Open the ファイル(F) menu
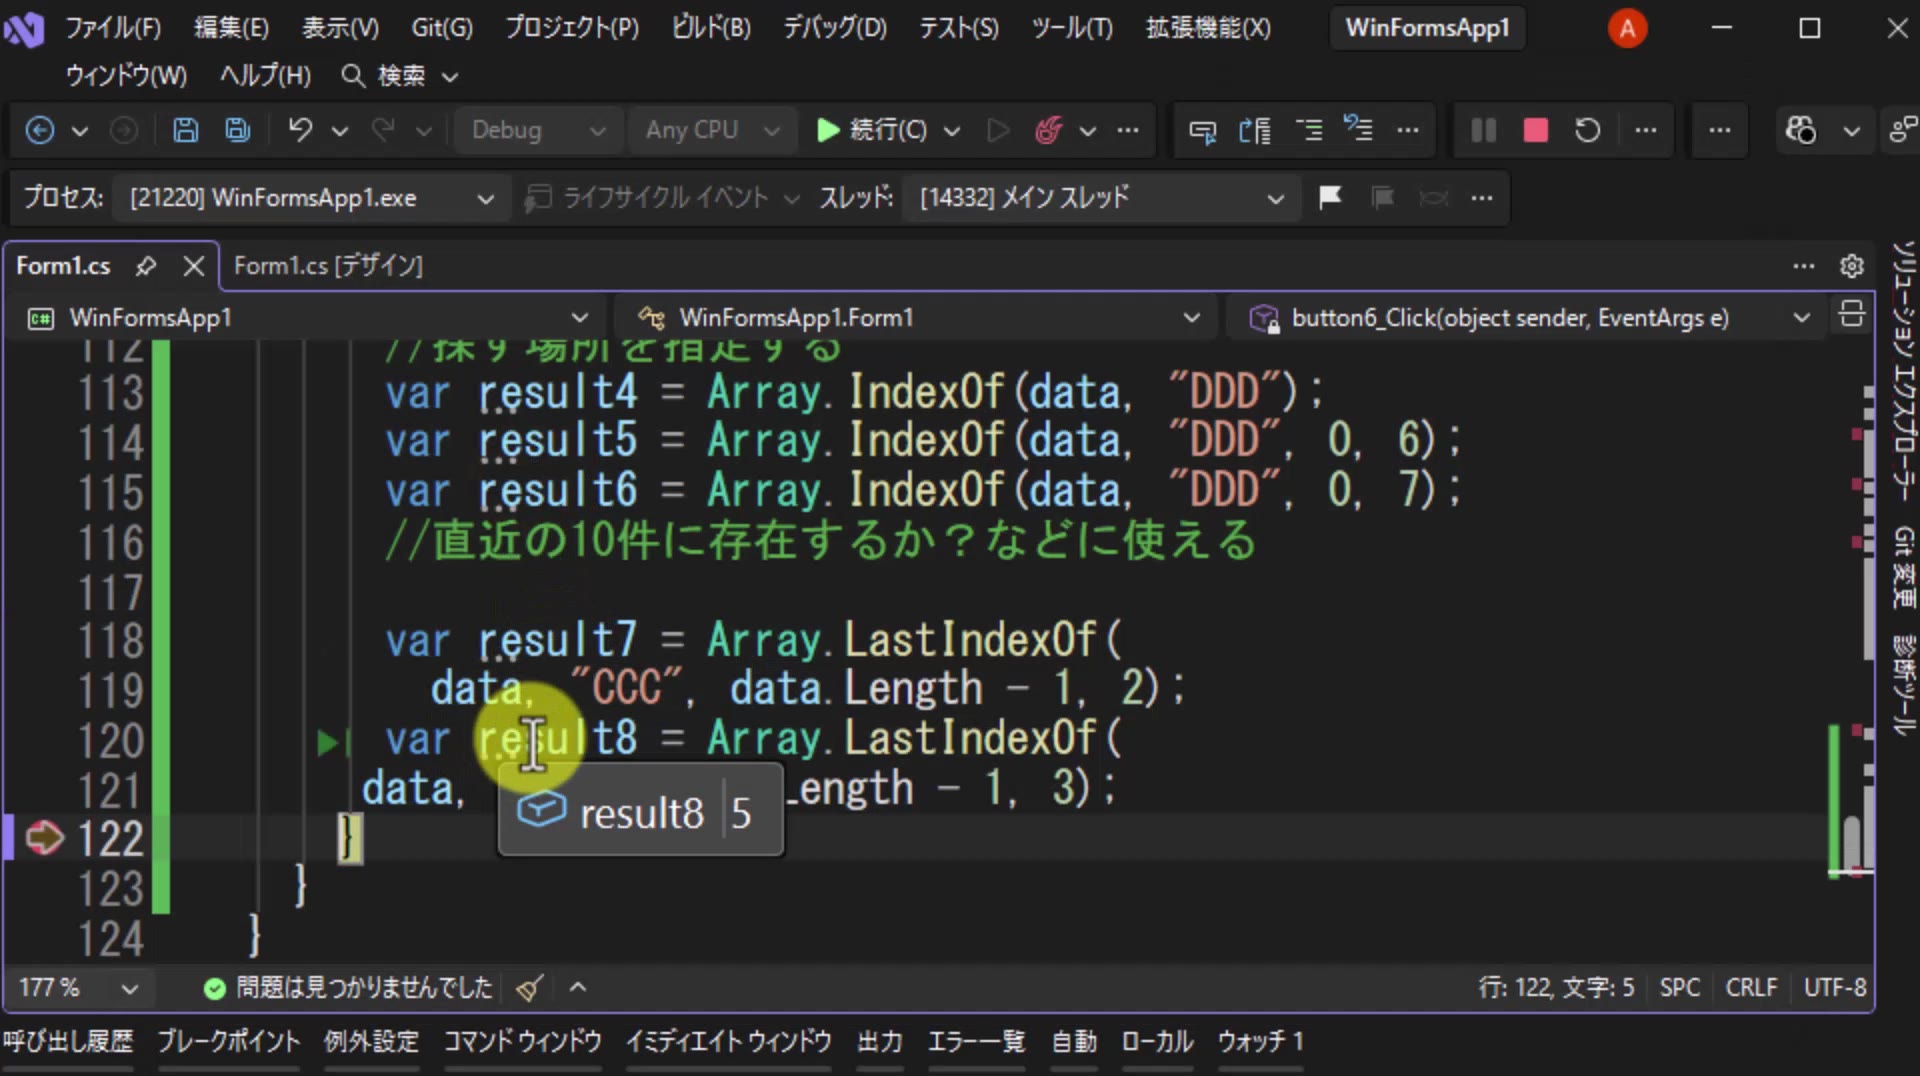This screenshot has width=1920, height=1076. [x=113, y=28]
